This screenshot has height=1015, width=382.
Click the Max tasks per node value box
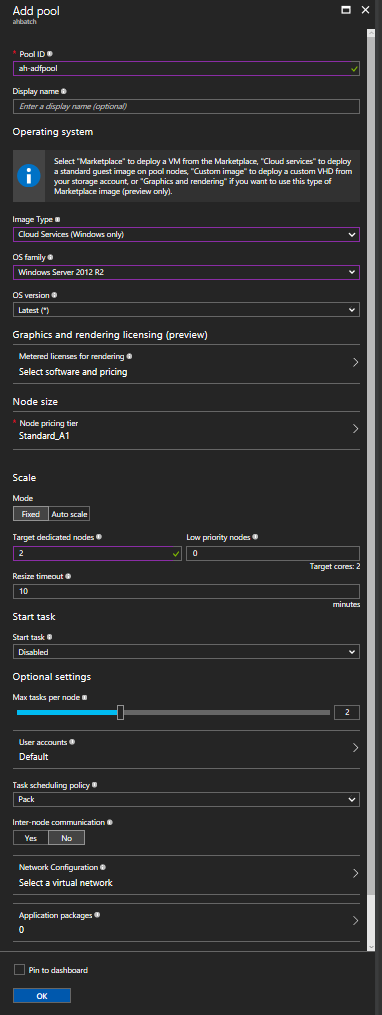tap(346, 713)
